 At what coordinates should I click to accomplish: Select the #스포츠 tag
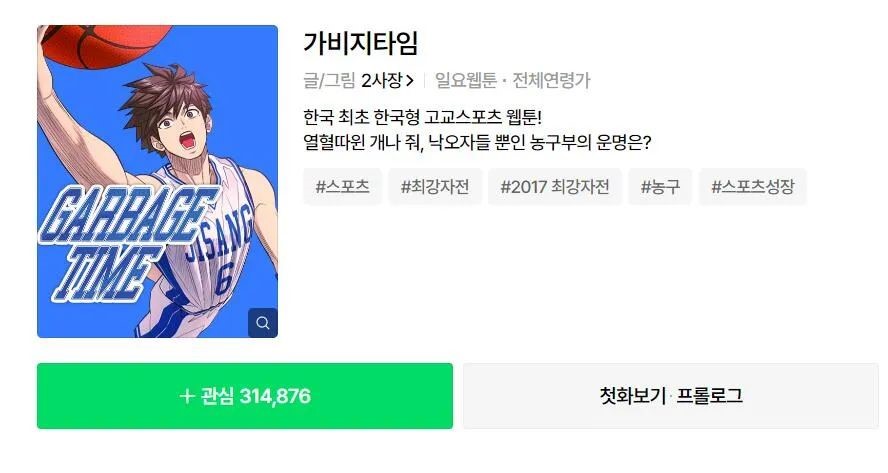tap(343, 186)
